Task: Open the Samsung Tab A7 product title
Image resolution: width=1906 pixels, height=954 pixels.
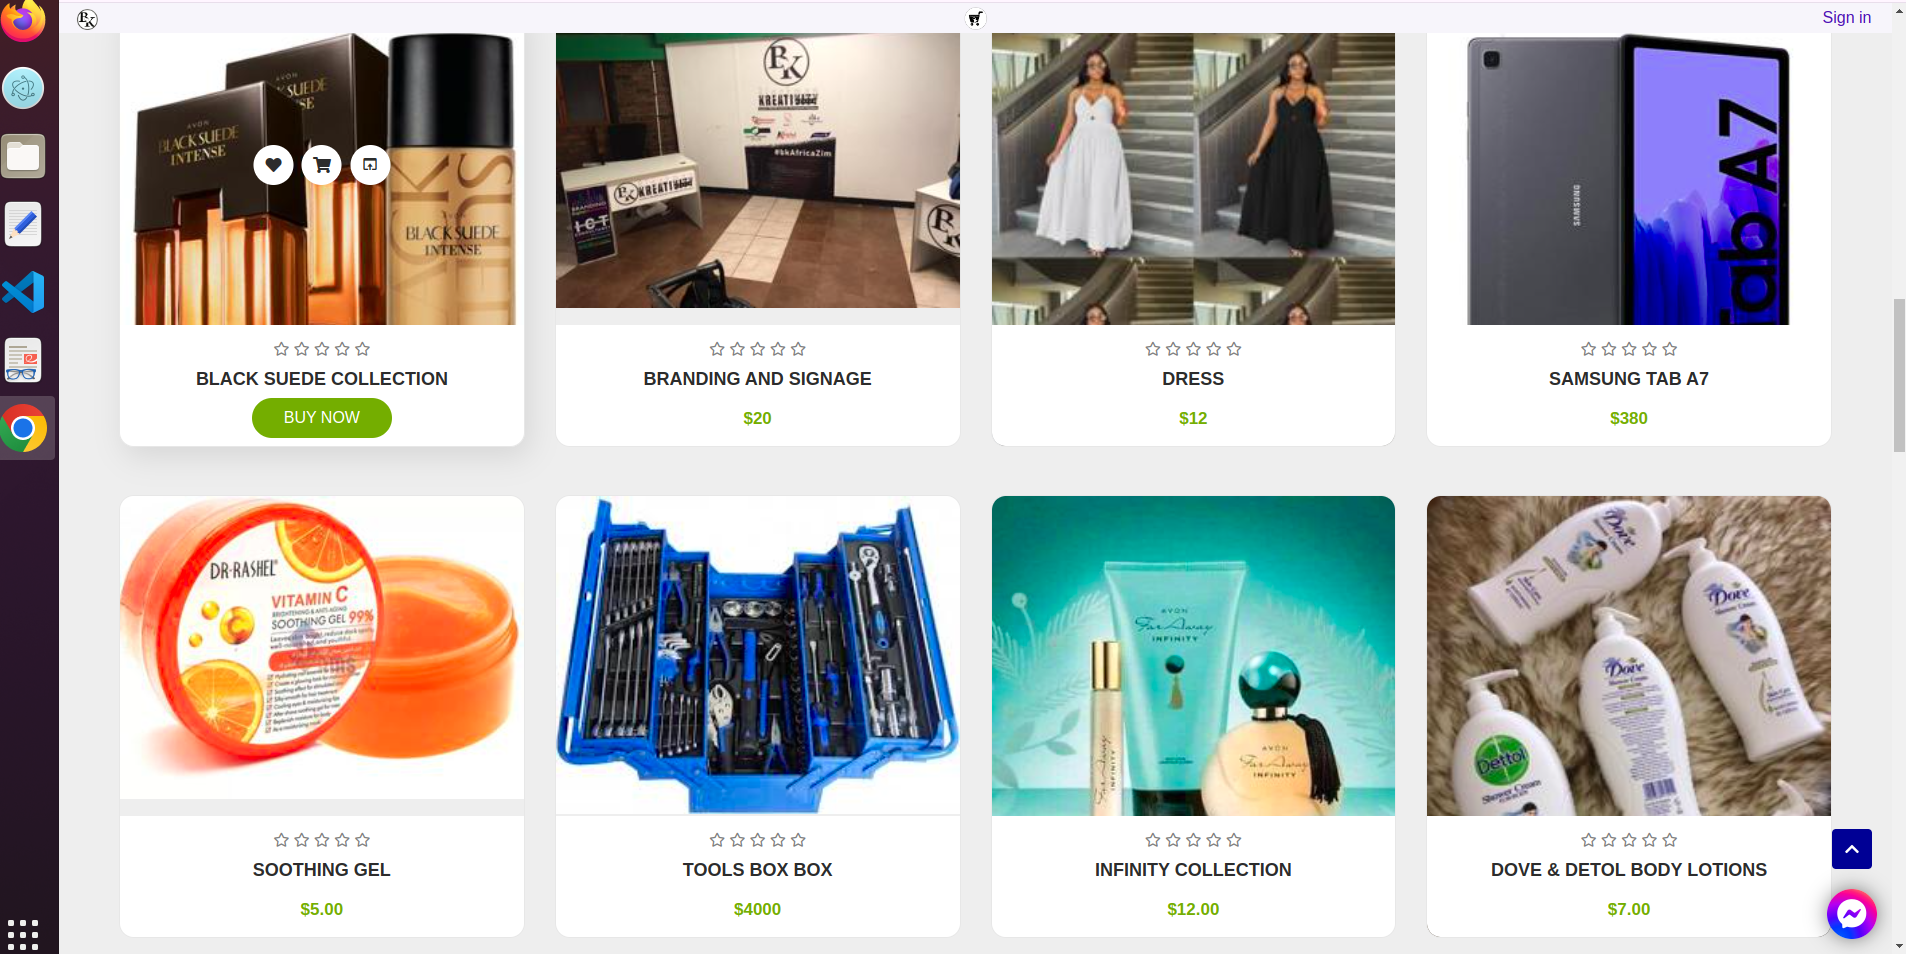Action: click(1628, 379)
